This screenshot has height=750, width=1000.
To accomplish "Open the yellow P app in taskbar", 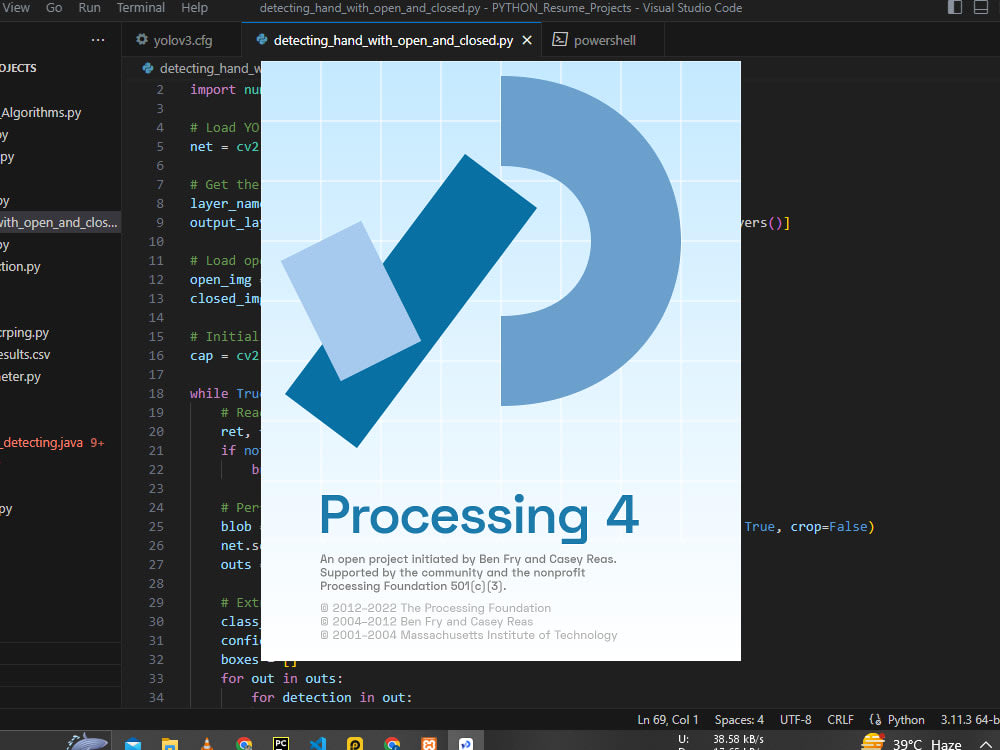I will coord(355,744).
